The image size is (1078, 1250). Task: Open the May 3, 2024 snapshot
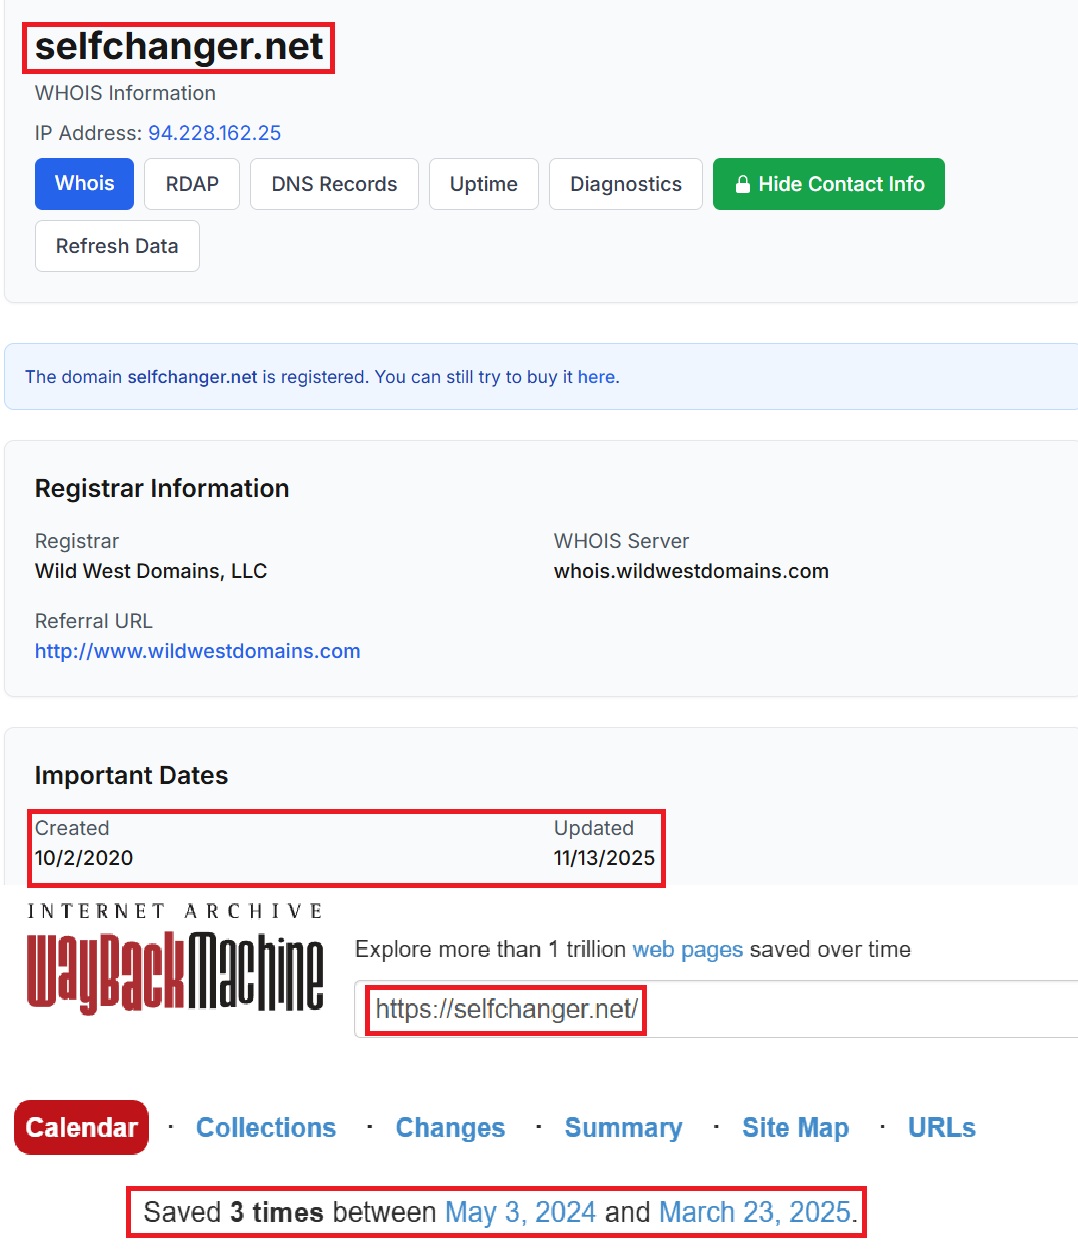pyautogui.click(x=520, y=1211)
